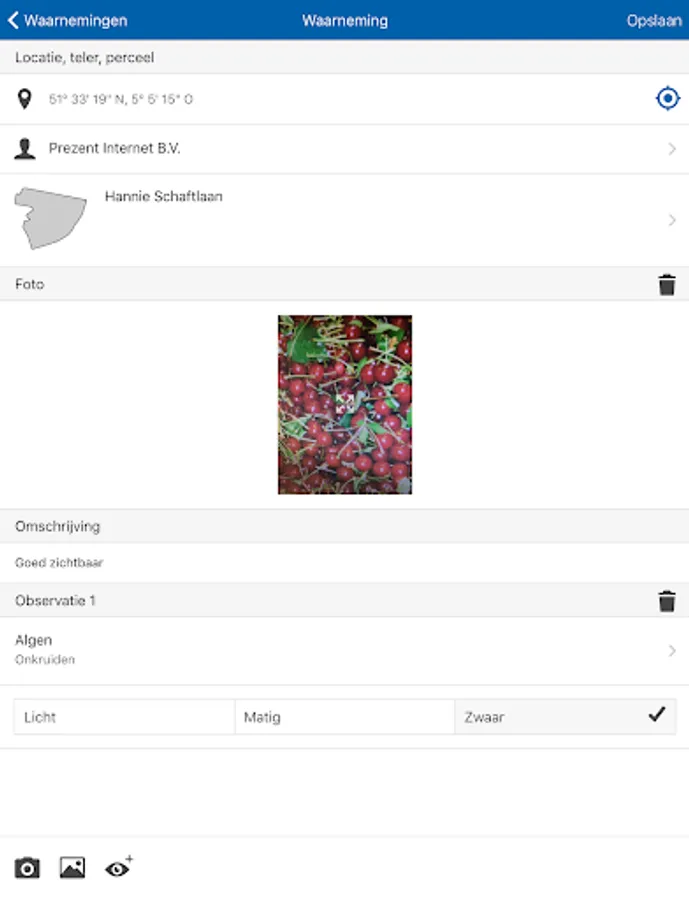Enlarge the cherries photo preview

344,404
